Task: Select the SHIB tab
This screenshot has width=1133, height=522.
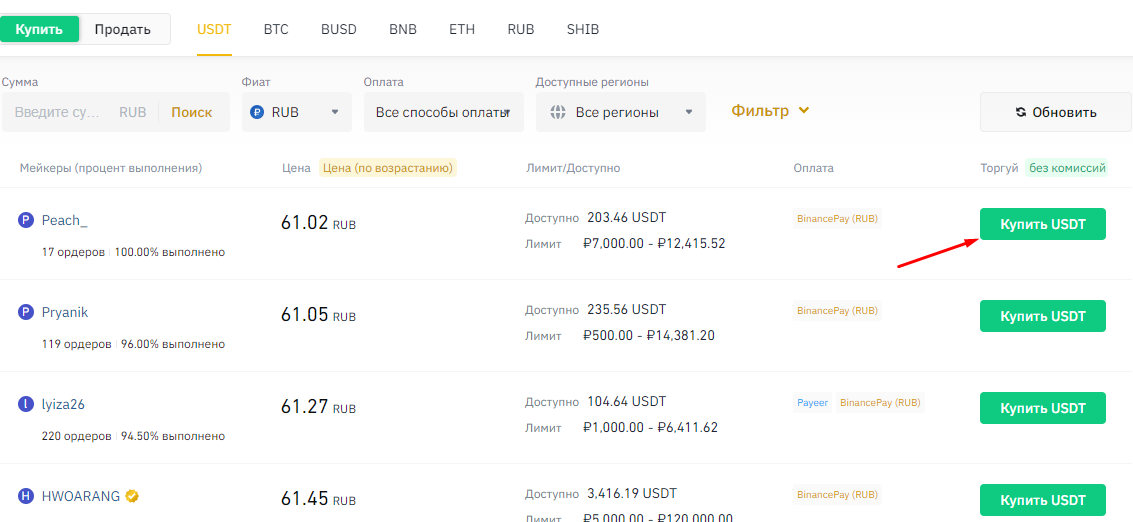Action: pyautogui.click(x=582, y=30)
